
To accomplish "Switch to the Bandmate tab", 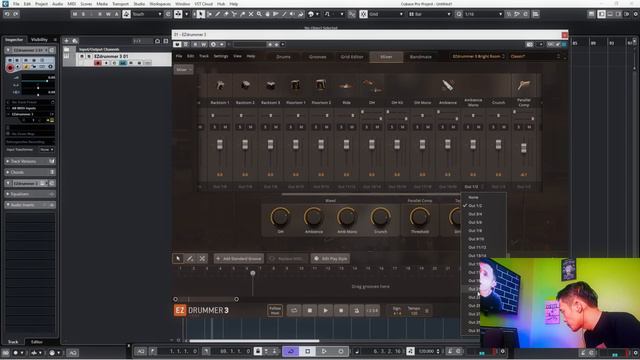I will click(x=420, y=57).
